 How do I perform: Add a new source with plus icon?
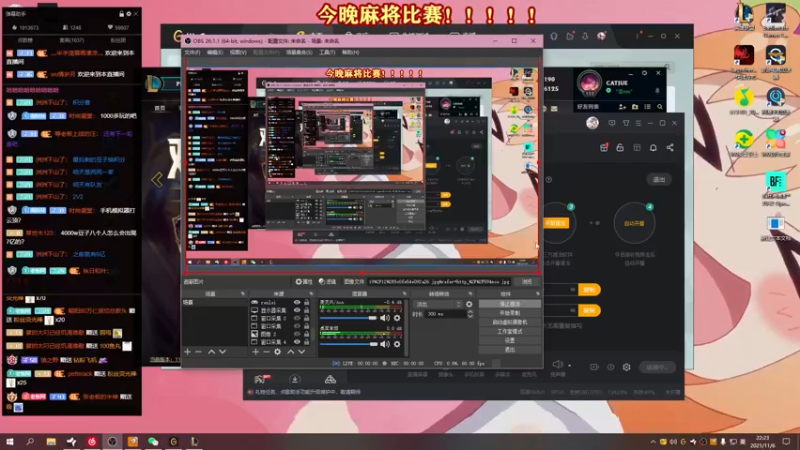(x=255, y=352)
